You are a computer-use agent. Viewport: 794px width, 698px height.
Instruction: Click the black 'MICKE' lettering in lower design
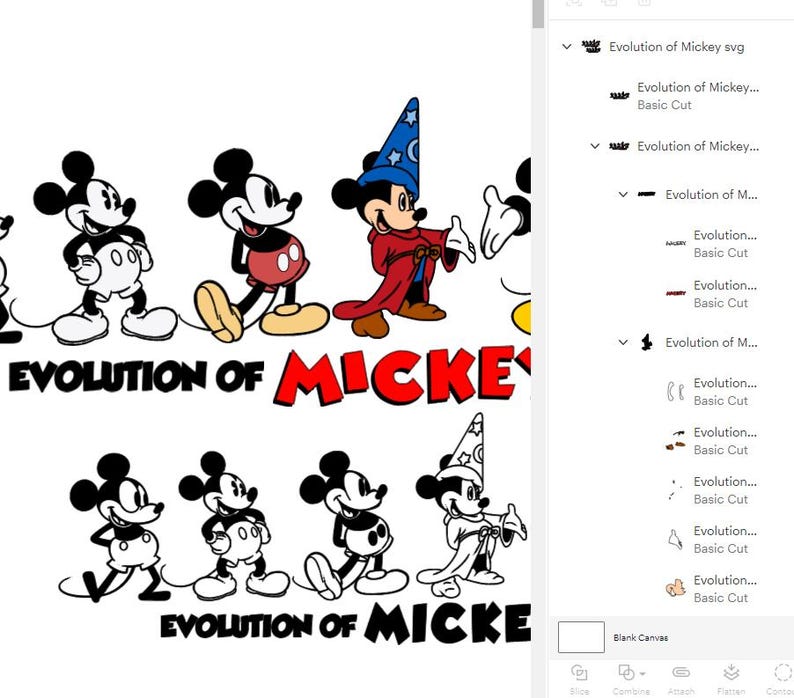[x=448, y=623]
